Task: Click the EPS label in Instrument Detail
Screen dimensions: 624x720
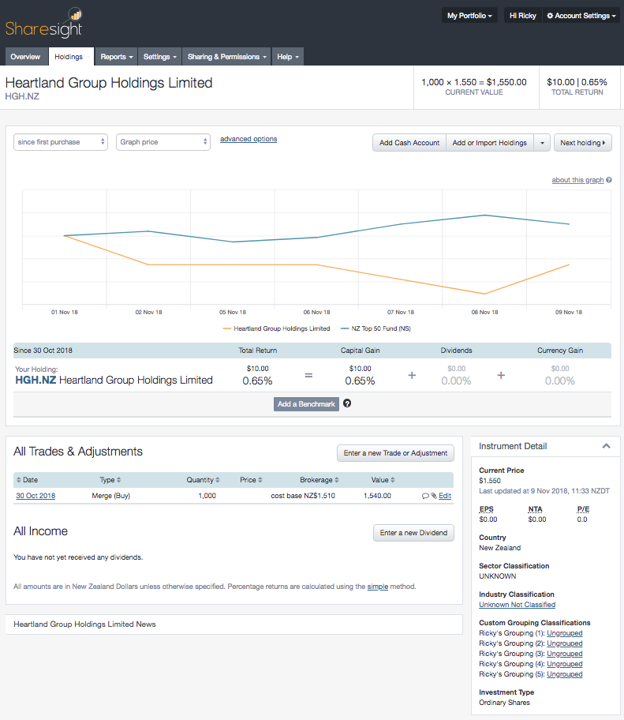Action: 486,509
